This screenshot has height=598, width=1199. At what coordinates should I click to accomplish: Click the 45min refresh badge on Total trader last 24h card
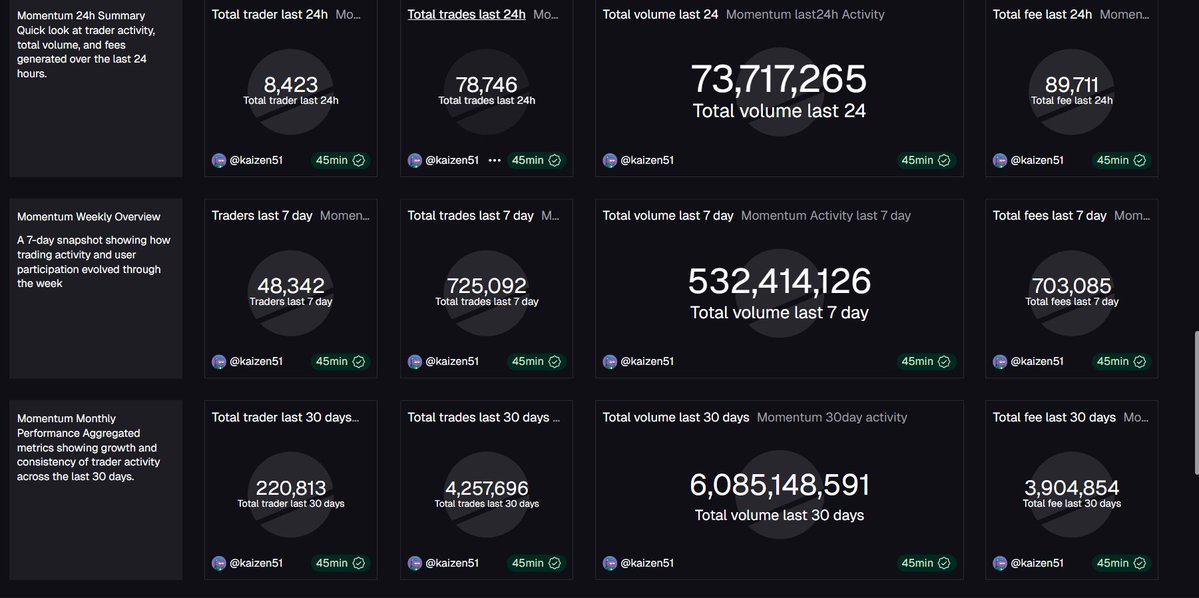[x=340, y=161]
